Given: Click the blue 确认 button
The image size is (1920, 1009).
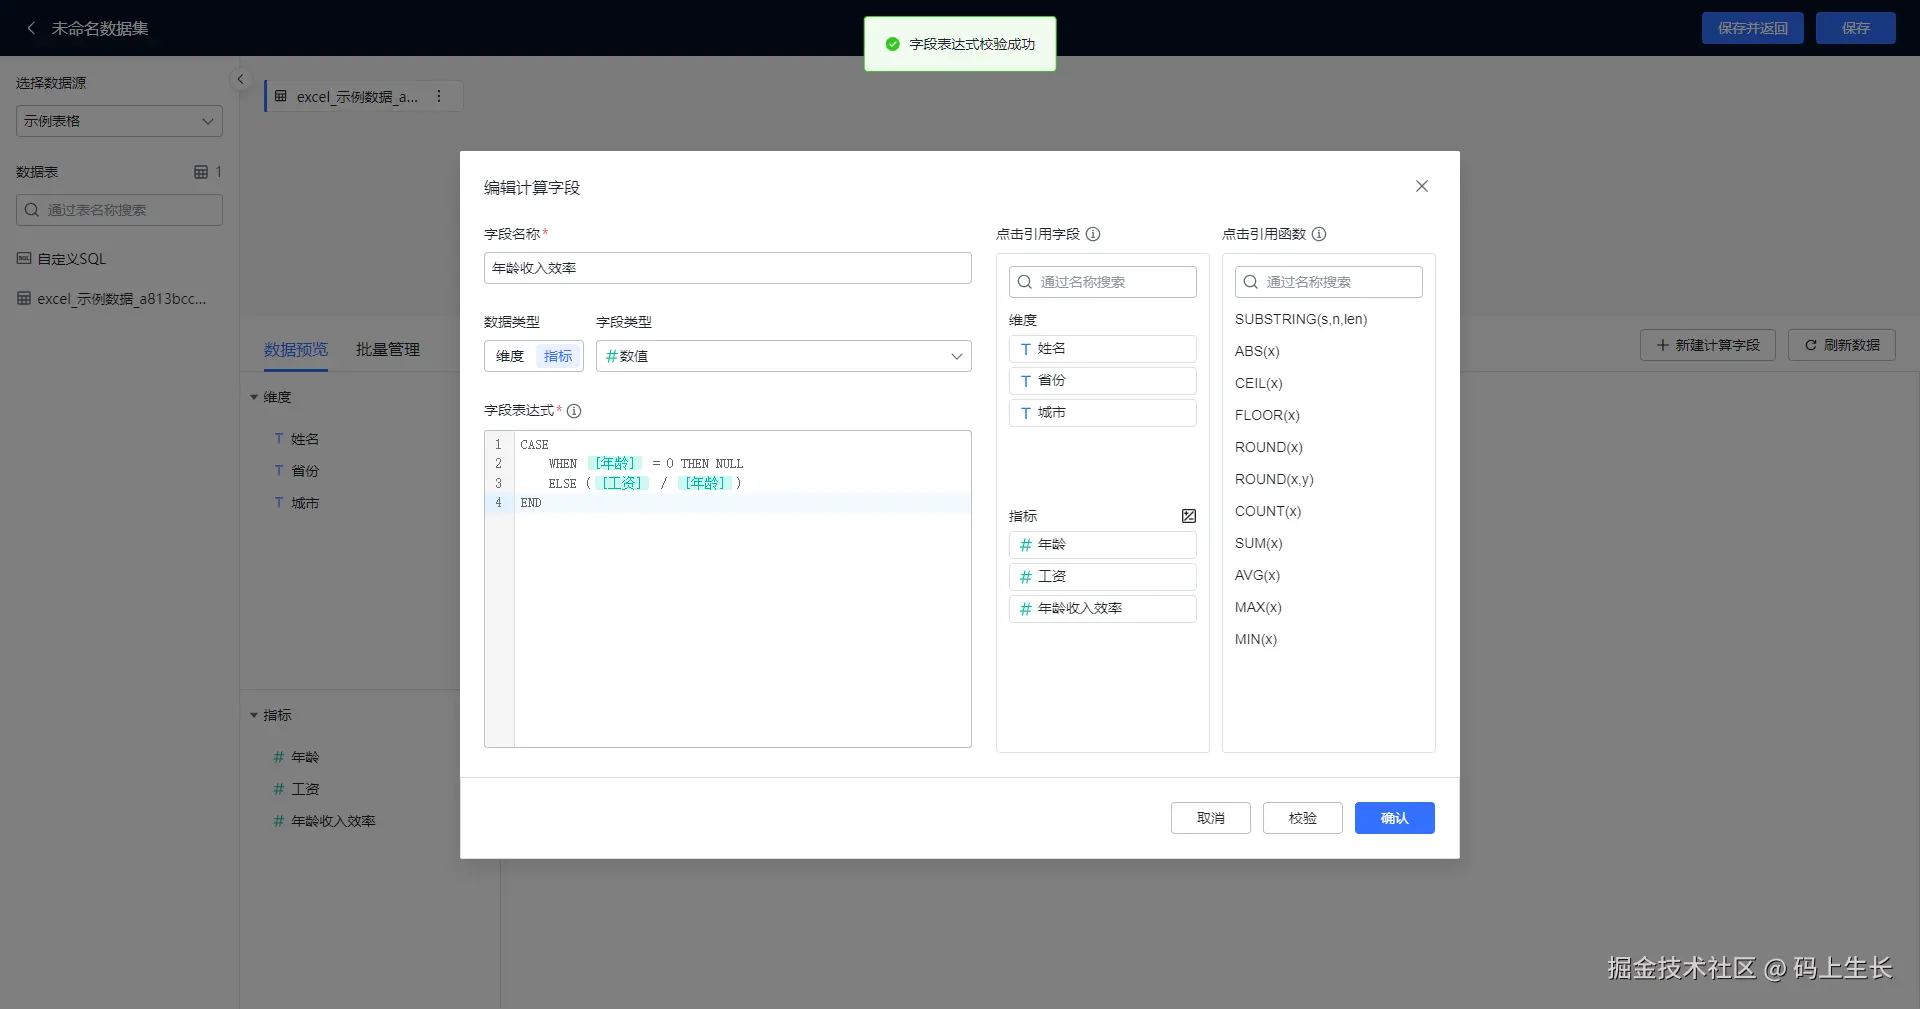Looking at the screenshot, I should 1394,818.
